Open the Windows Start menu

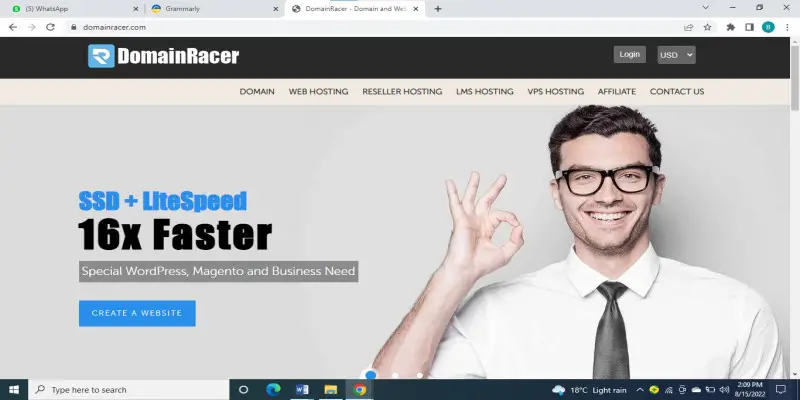(x=14, y=390)
